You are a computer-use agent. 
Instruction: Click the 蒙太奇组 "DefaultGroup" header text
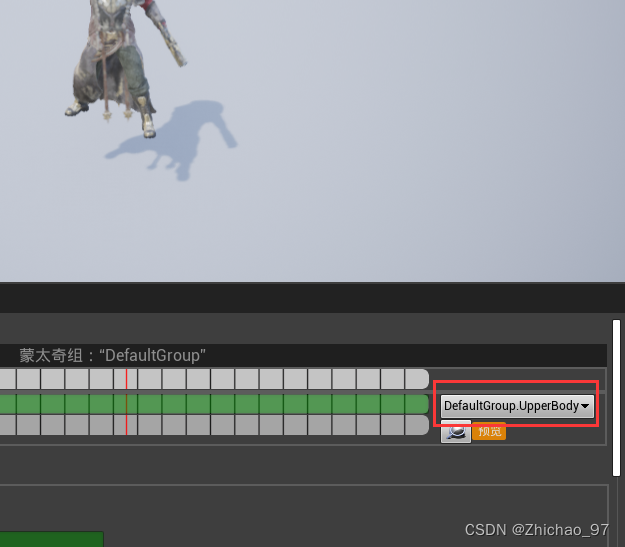(112, 356)
